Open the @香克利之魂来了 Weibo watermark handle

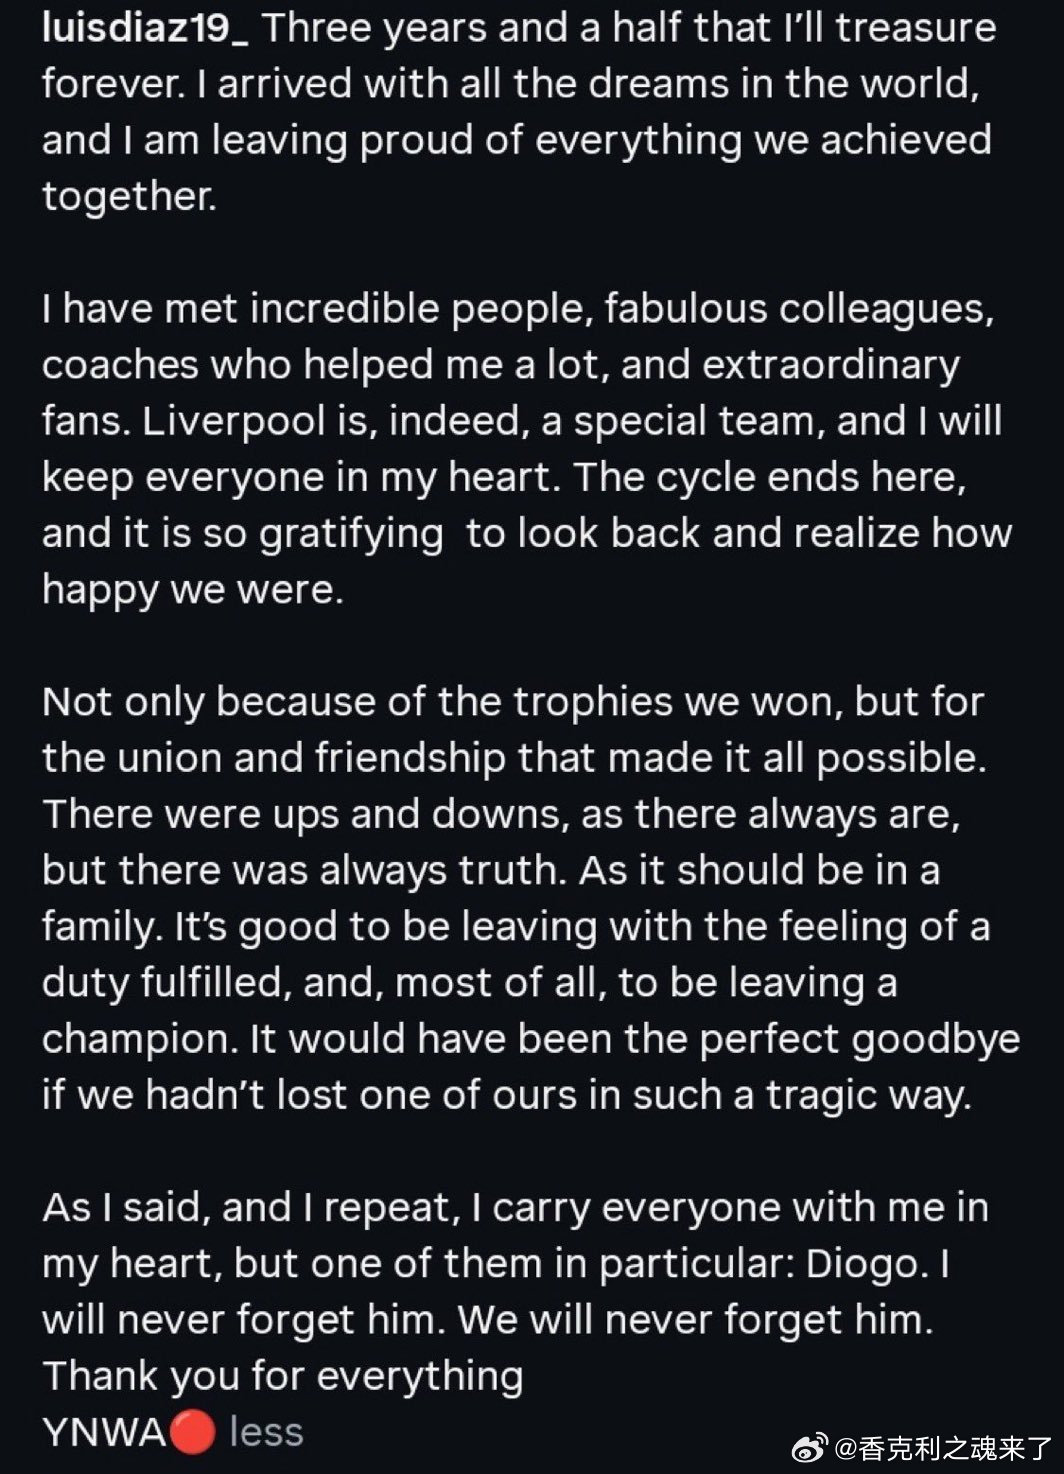point(943,1446)
